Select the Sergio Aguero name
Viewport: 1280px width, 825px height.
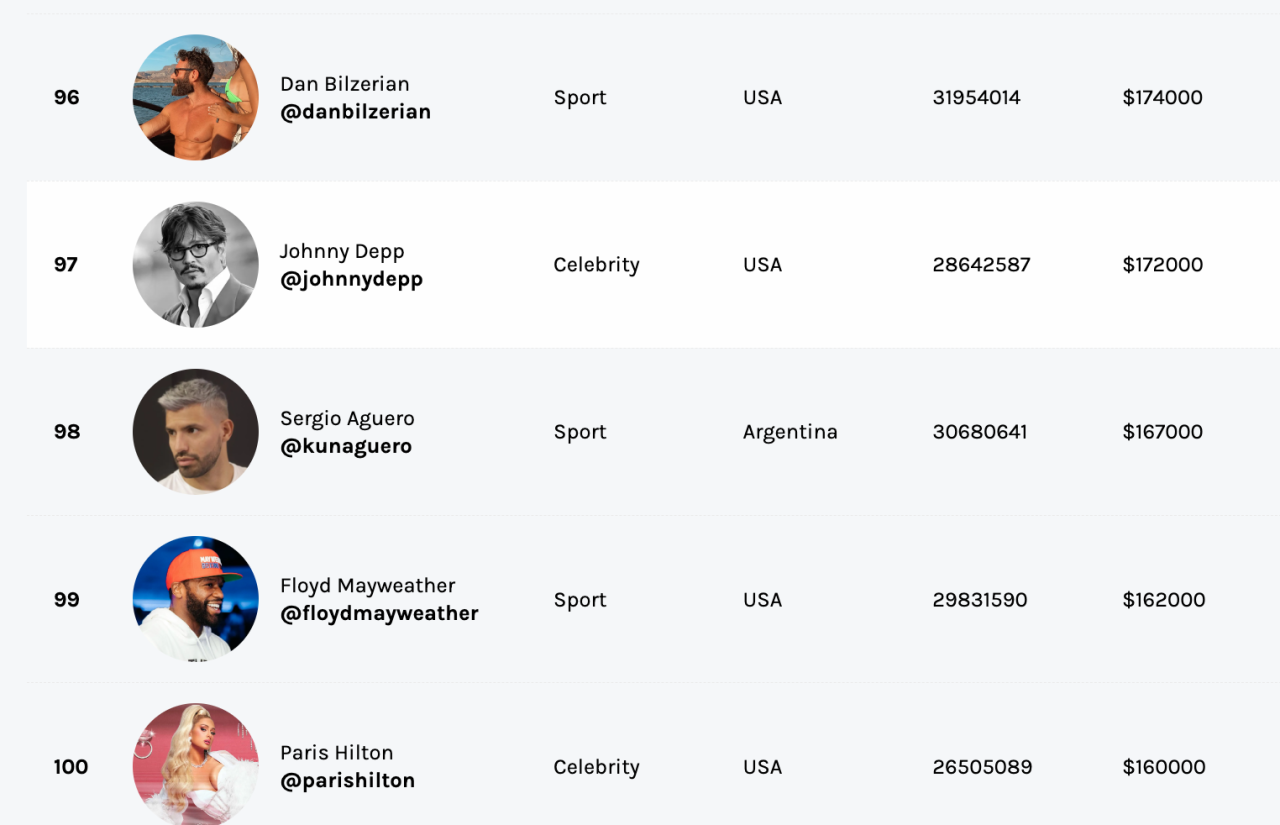[347, 418]
